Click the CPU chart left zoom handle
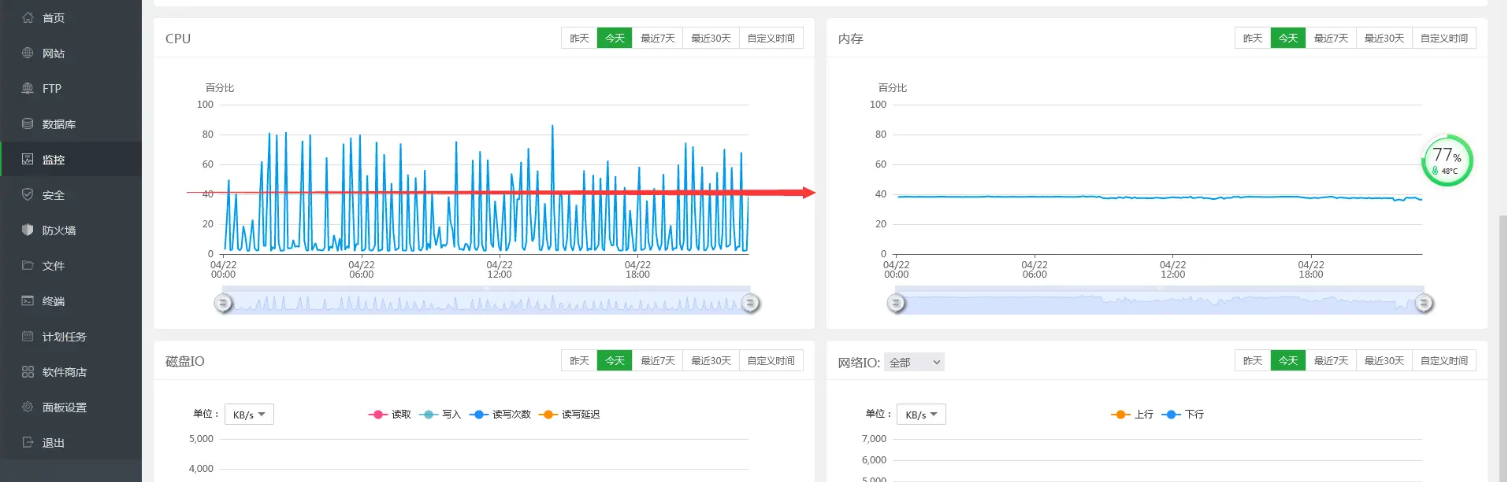 224,302
